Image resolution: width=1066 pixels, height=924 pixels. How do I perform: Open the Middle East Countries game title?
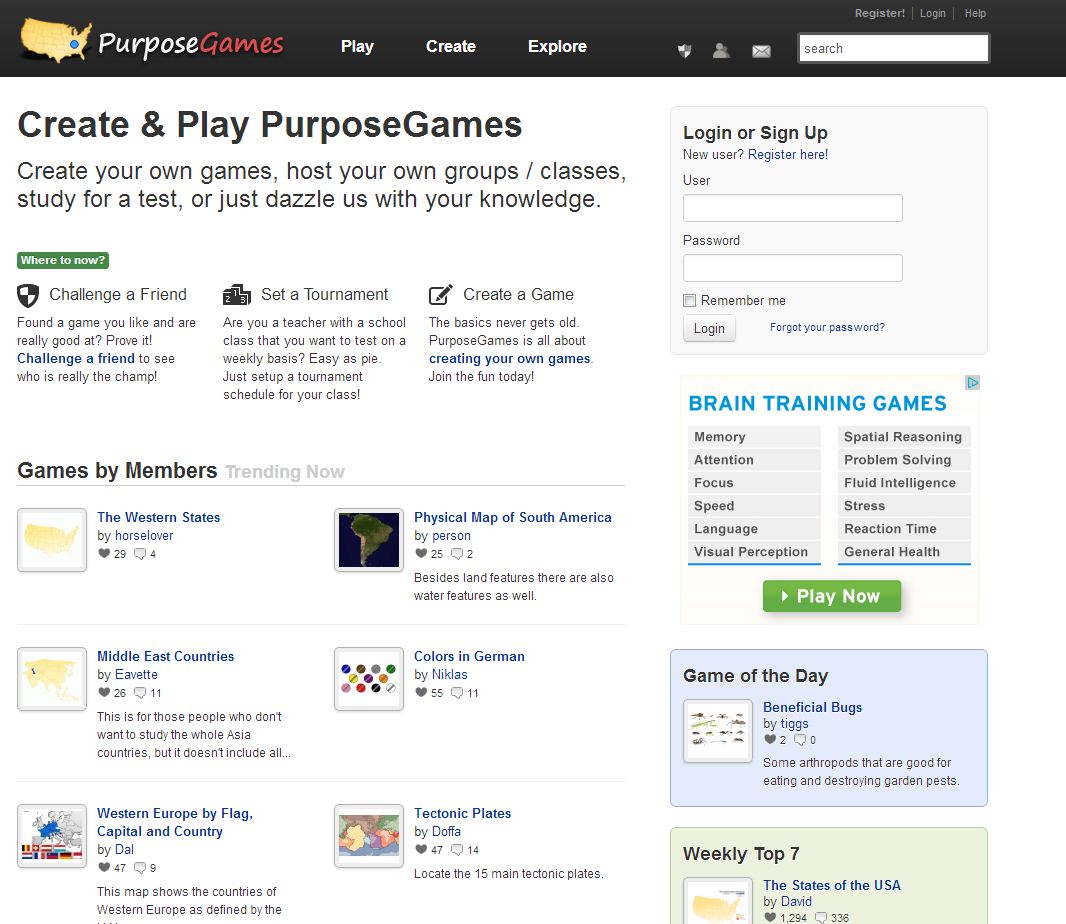tap(165, 656)
